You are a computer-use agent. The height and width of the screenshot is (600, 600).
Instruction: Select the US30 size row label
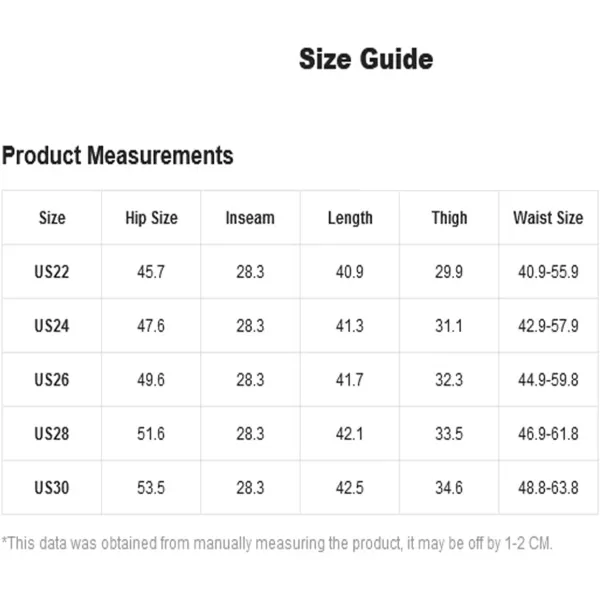point(52,488)
